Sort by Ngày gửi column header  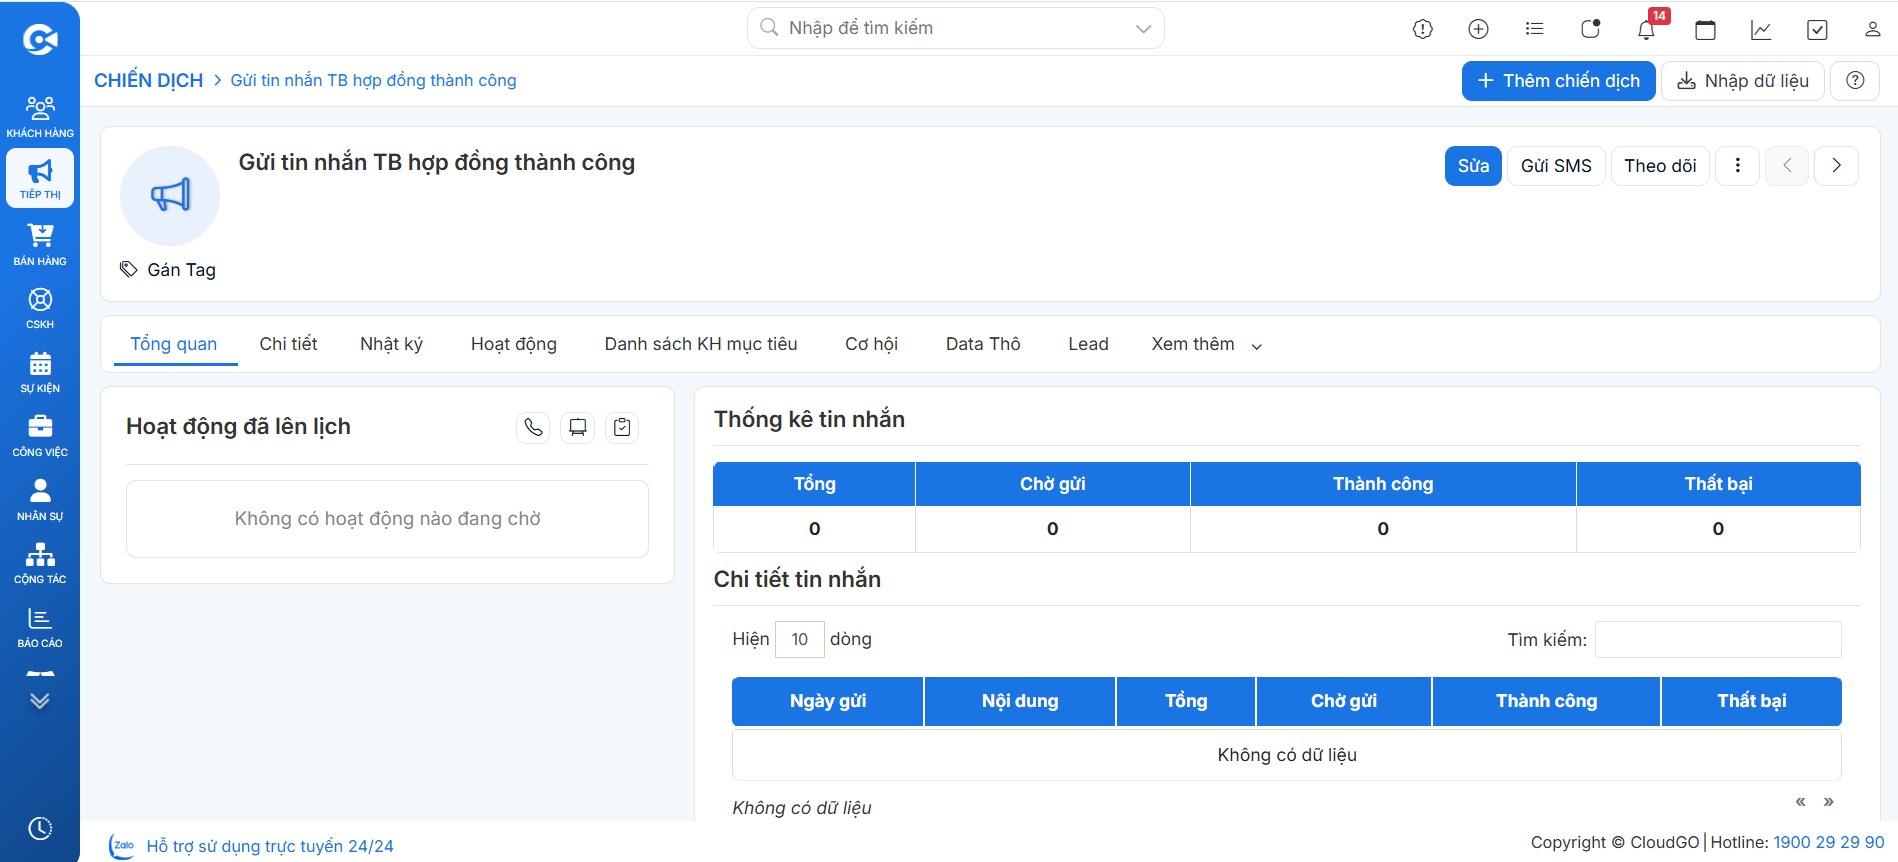(828, 701)
